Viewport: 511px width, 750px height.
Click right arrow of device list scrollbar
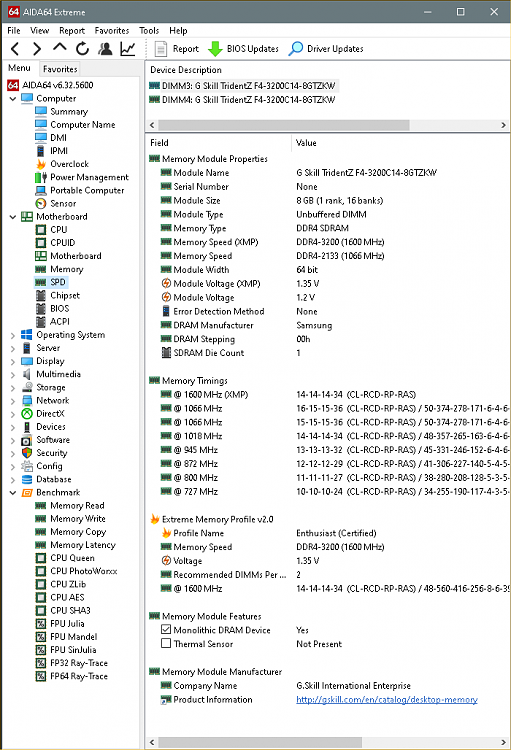pyautogui.click(x=503, y=125)
